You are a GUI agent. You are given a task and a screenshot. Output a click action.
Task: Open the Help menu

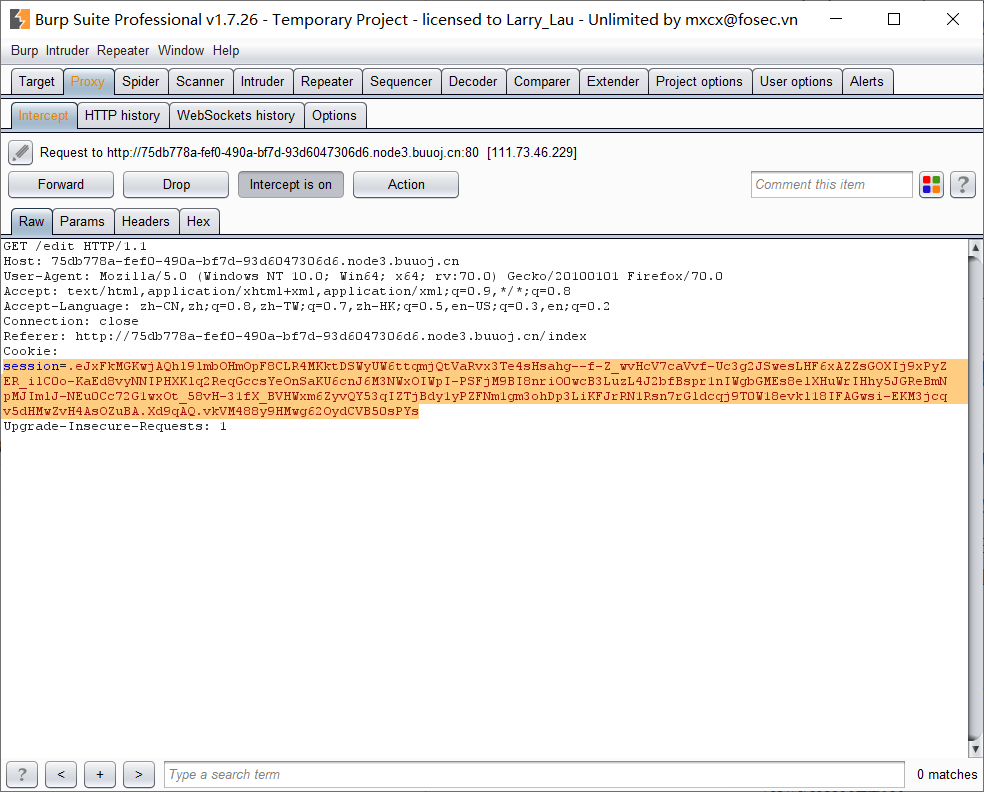point(226,51)
